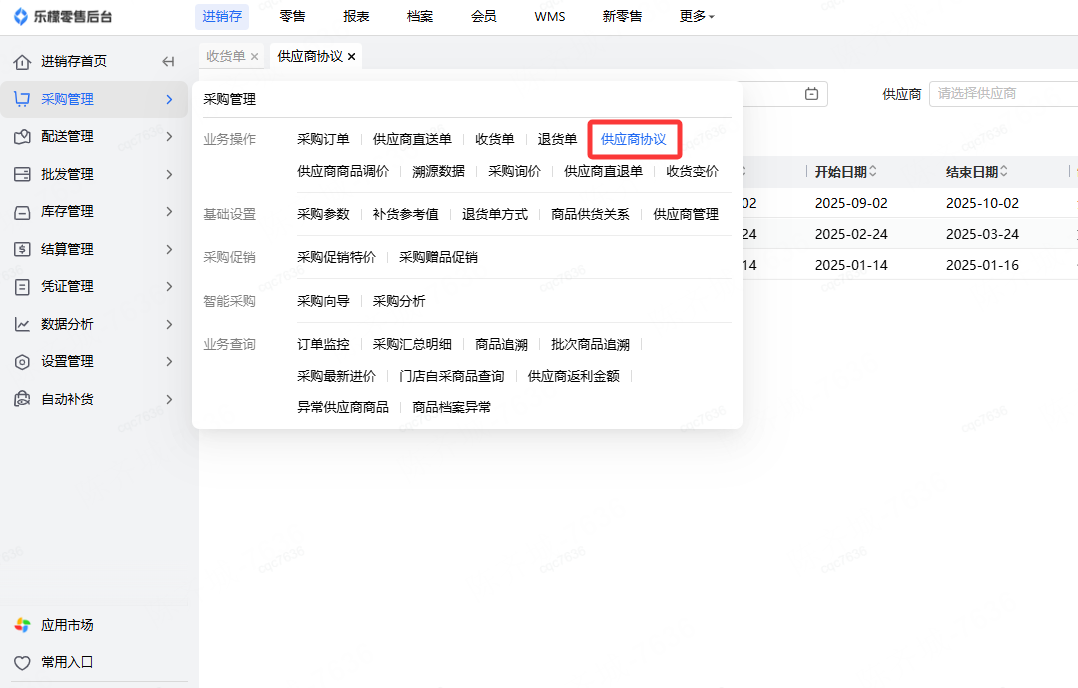Expand 设置管理 chevron in sidebar
This screenshot has width=1078, height=688.
(169, 362)
